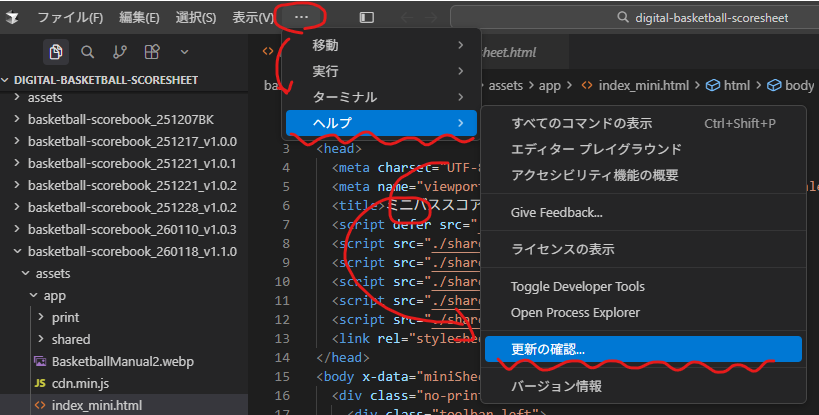The image size is (819, 415).
Task: Open the Explorer view icon
Action: (56, 52)
